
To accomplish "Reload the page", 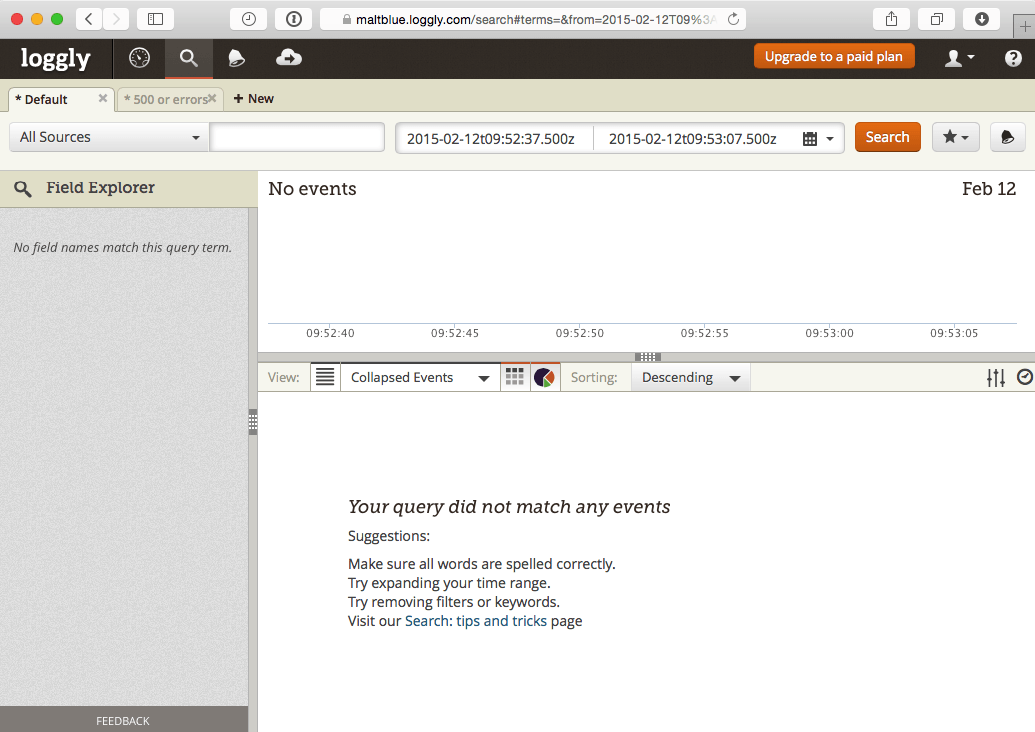I will coord(733,19).
